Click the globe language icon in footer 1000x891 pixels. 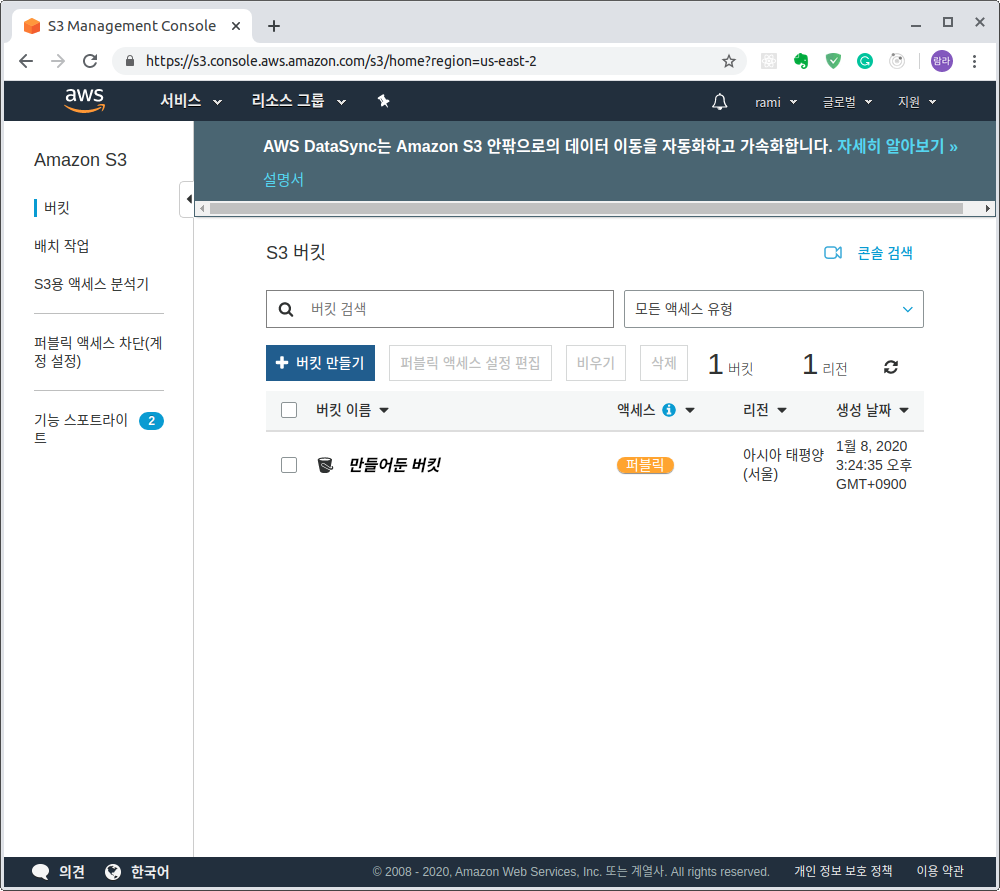[x=113, y=871]
